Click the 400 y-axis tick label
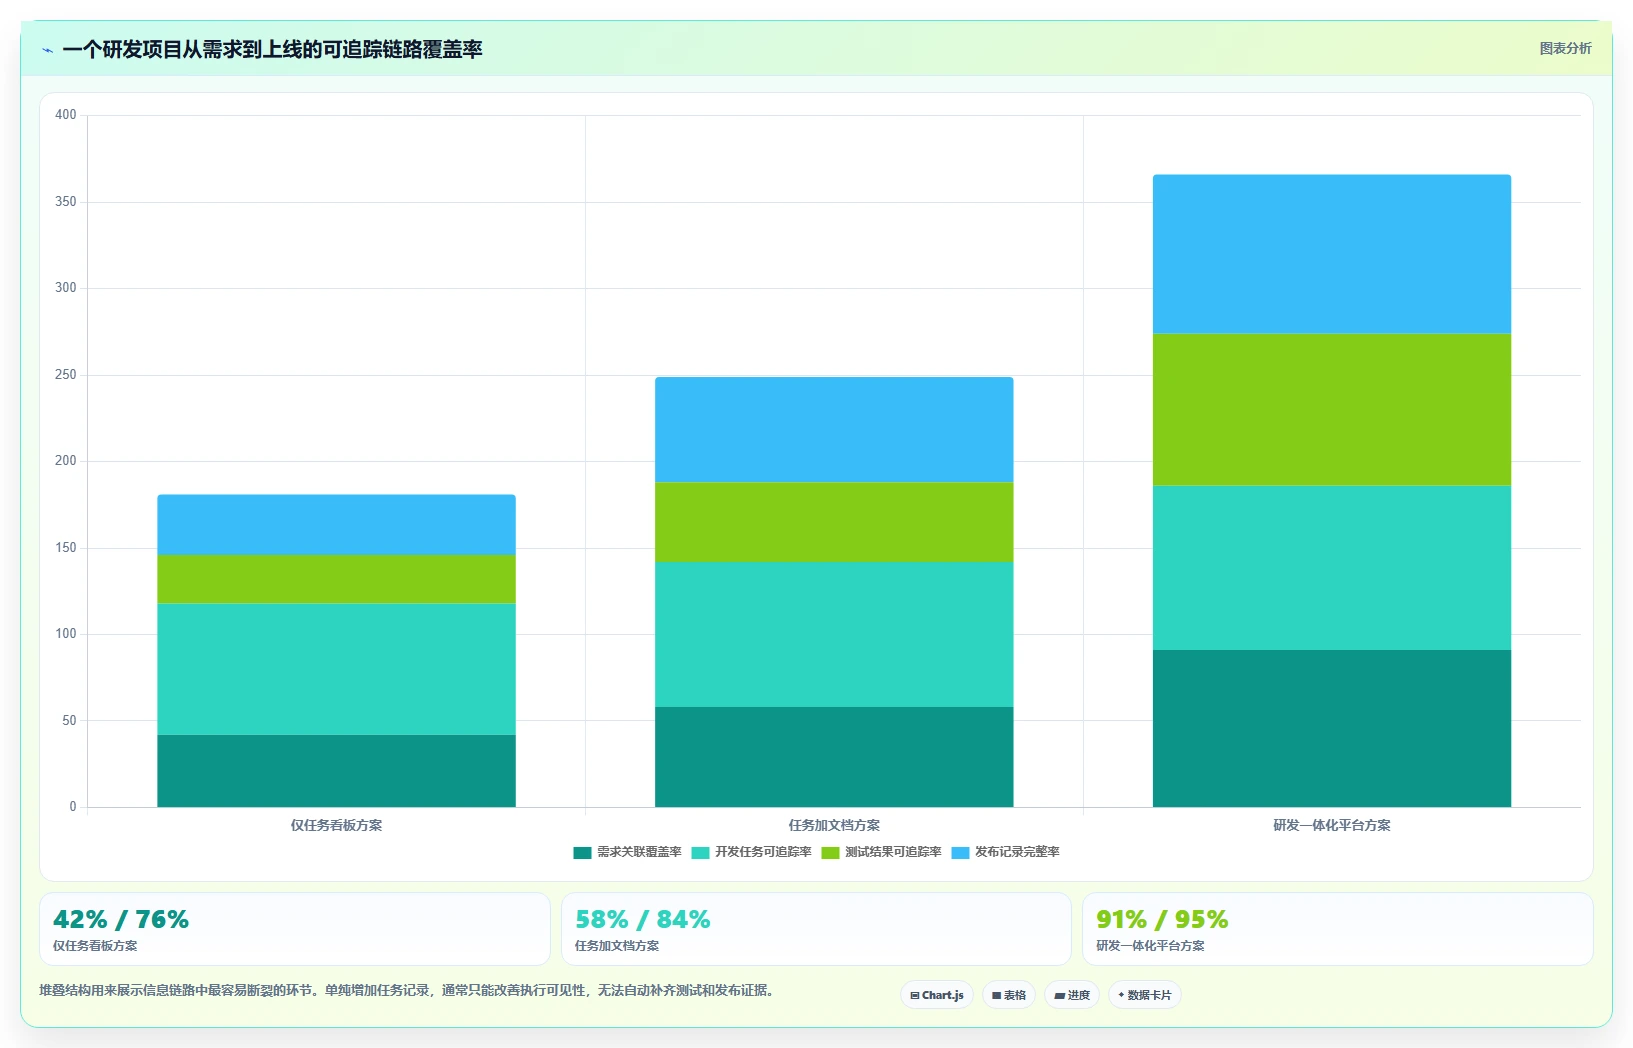Image resolution: width=1633 pixels, height=1048 pixels. click(66, 115)
